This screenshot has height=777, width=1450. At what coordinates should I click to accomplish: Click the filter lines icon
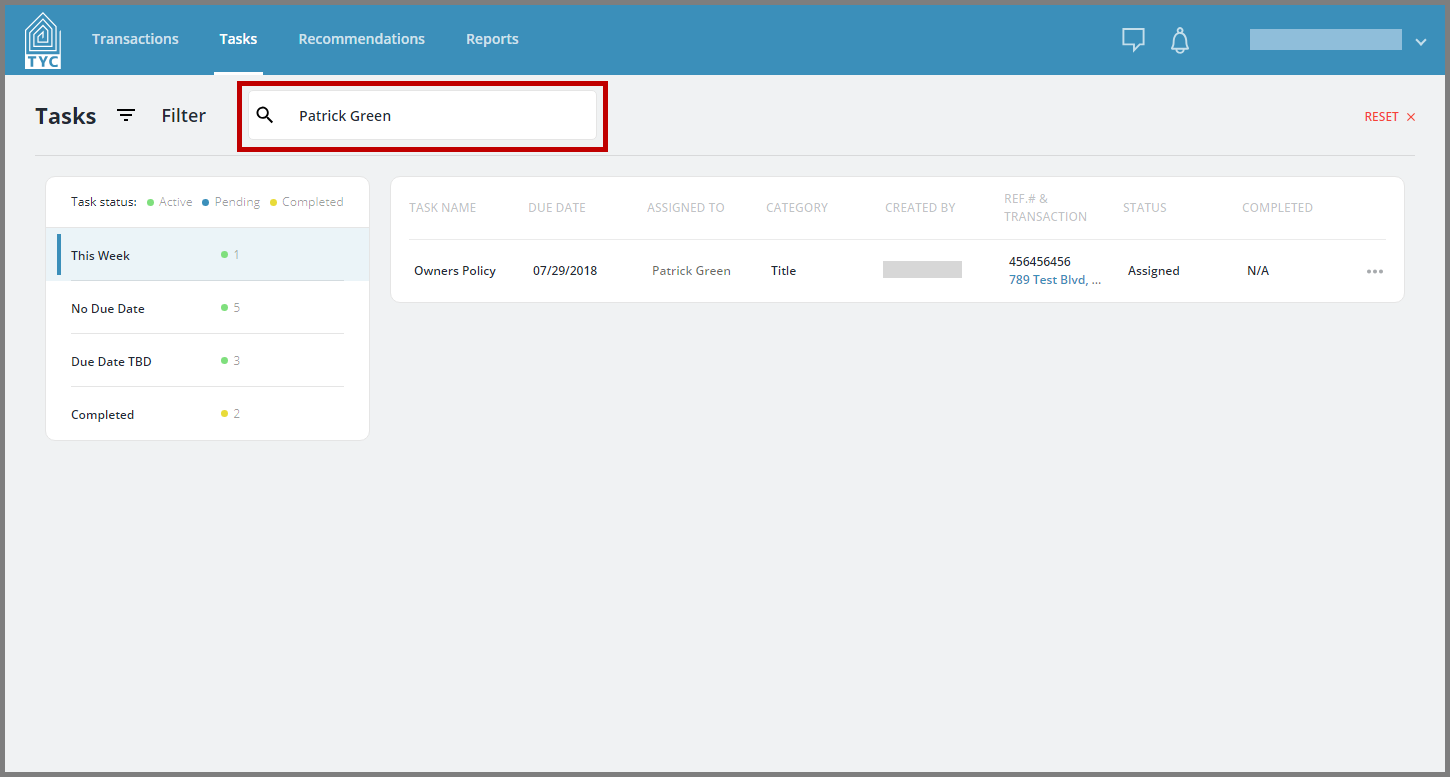click(126, 115)
